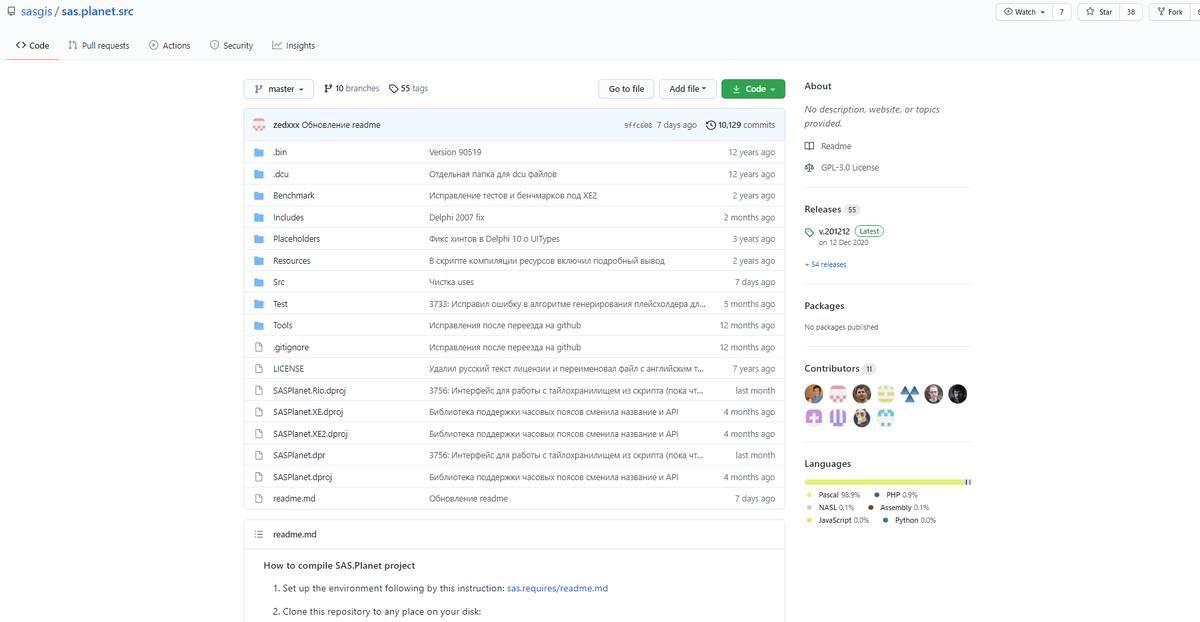1200x622 pixels.
Task: Click the Star count 38
Action: (x=1131, y=12)
